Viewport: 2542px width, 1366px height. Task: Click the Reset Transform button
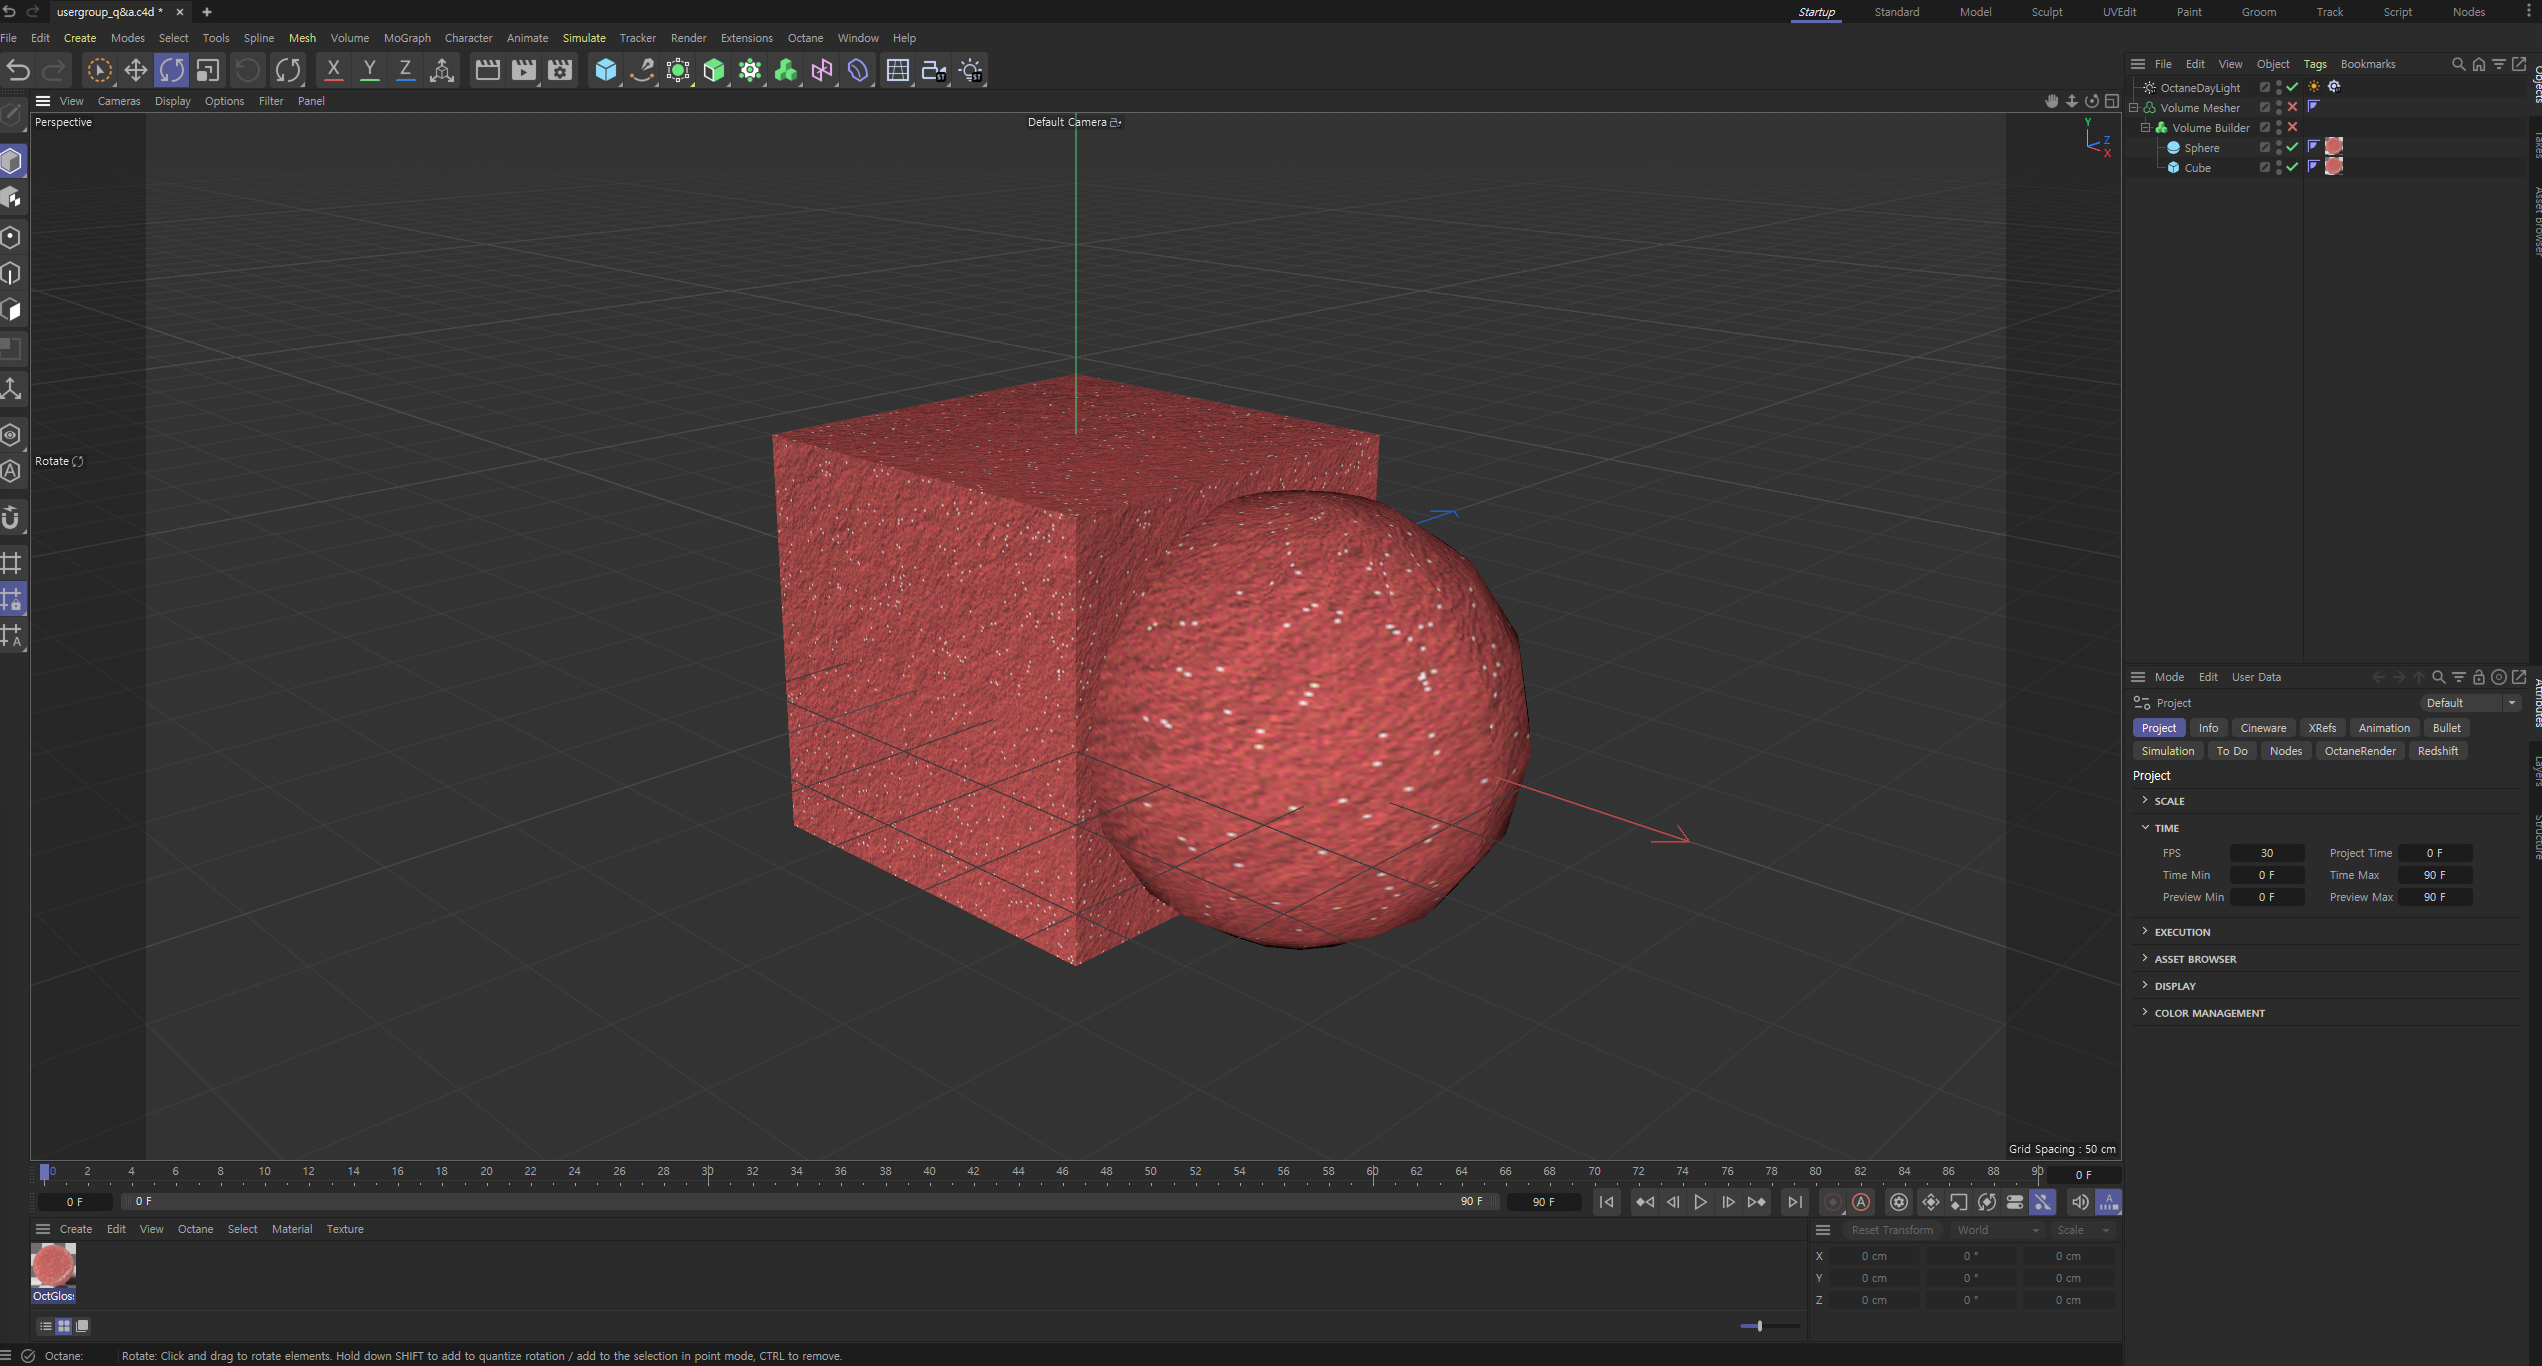pos(1892,1230)
